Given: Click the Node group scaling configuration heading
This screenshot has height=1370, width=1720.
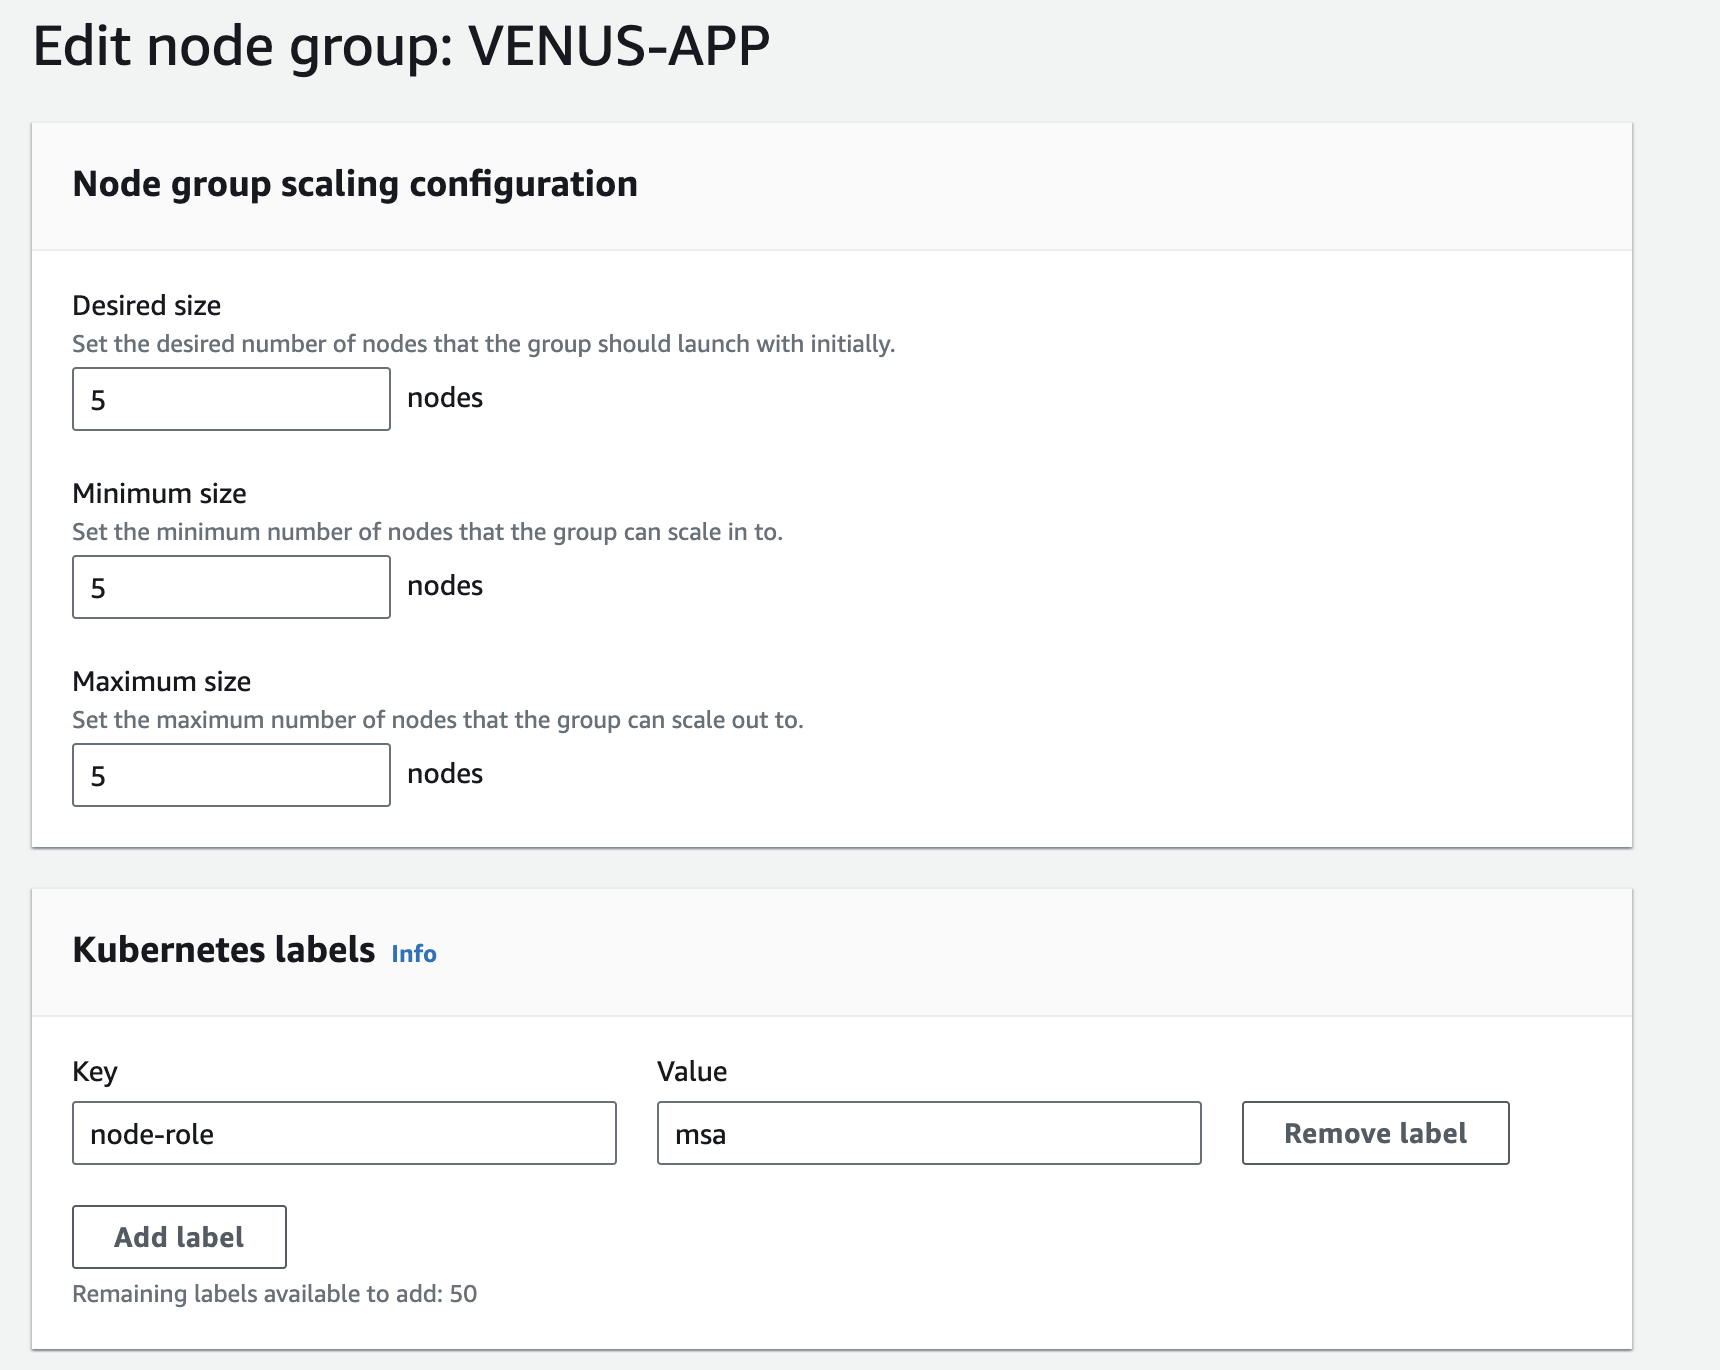Looking at the screenshot, I should click(x=355, y=184).
